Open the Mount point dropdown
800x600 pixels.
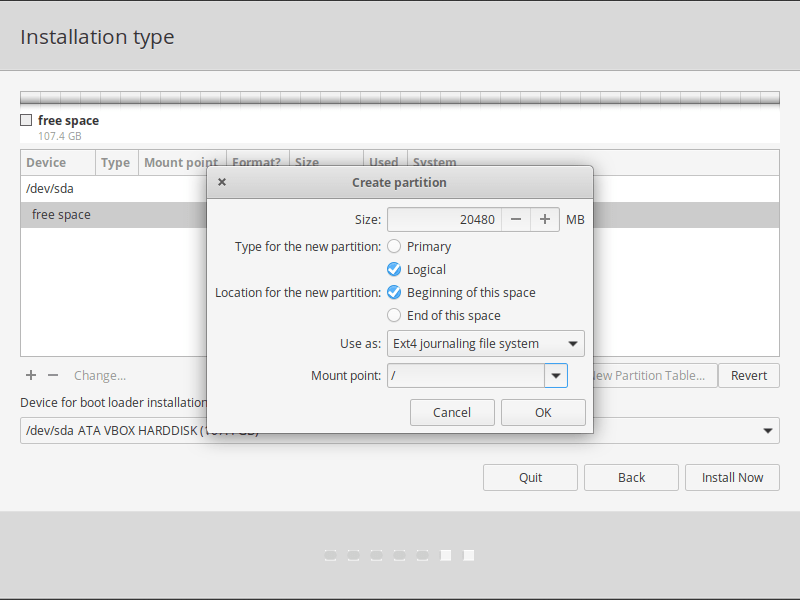pyautogui.click(x=556, y=375)
